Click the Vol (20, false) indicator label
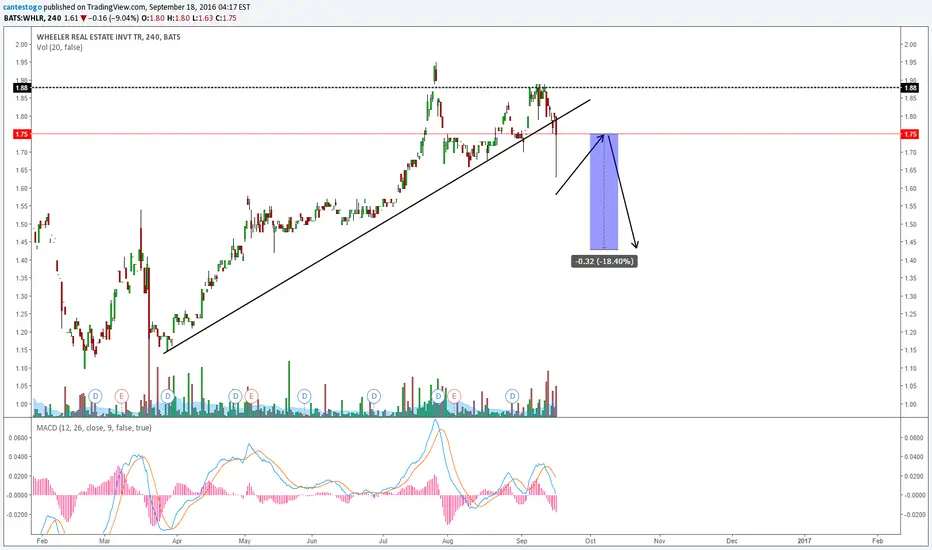Image resolution: width=932 pixels, height=550 pixels. click(59, 48)
